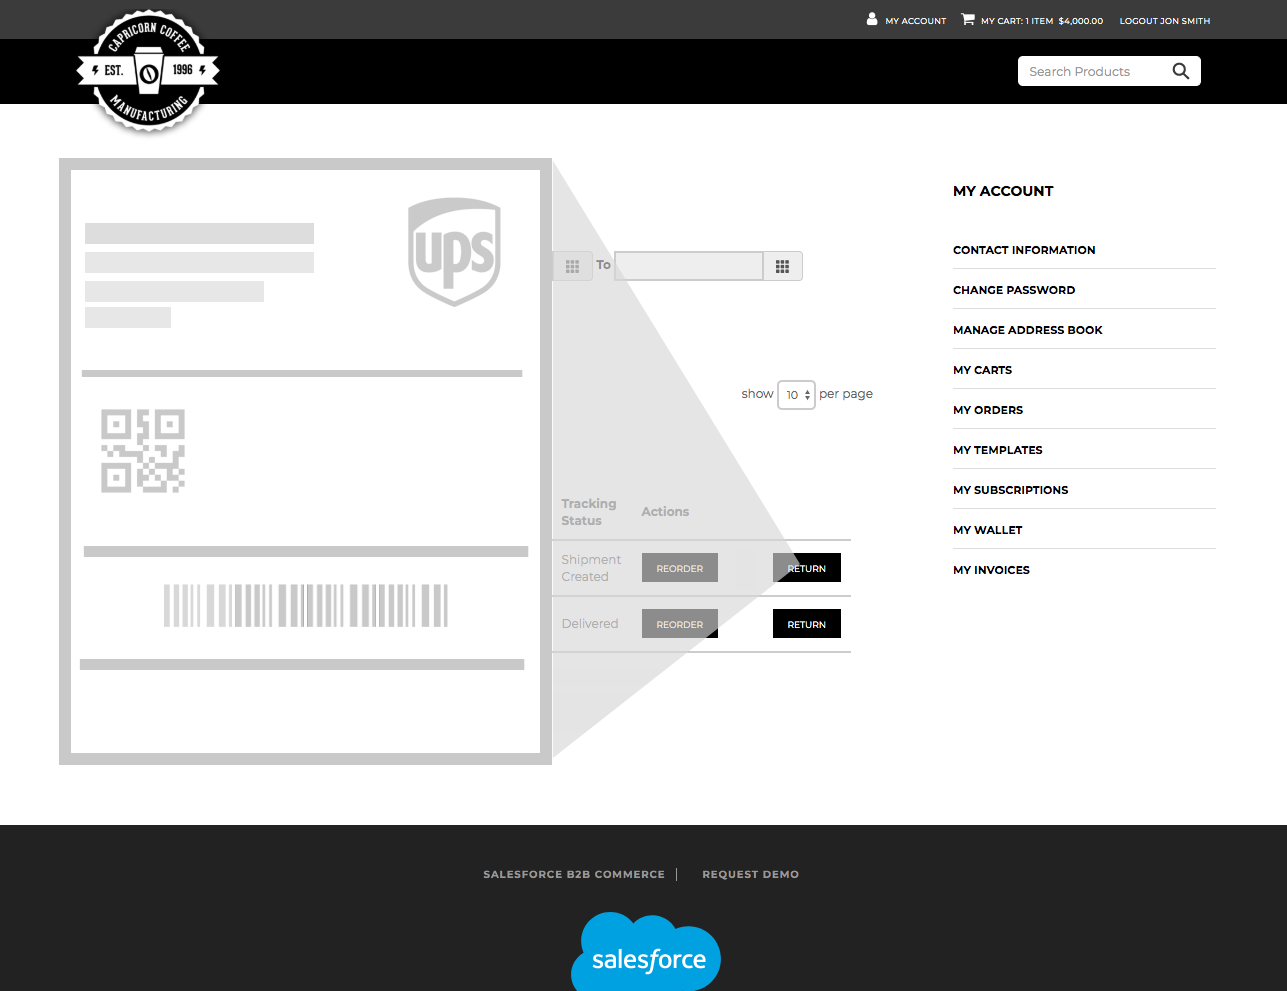
Task: Click Return for Delivered order
Action: (807, 624)
